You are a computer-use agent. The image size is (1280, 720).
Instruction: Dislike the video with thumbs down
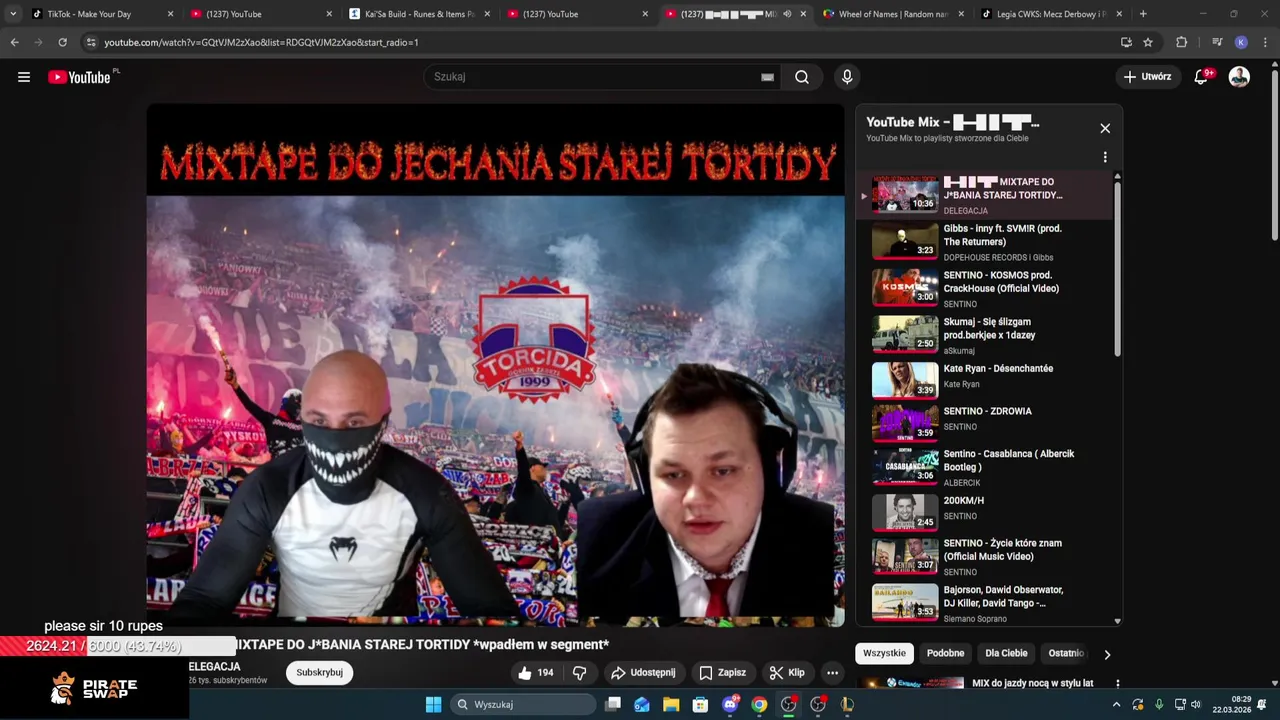click(580, 673)
